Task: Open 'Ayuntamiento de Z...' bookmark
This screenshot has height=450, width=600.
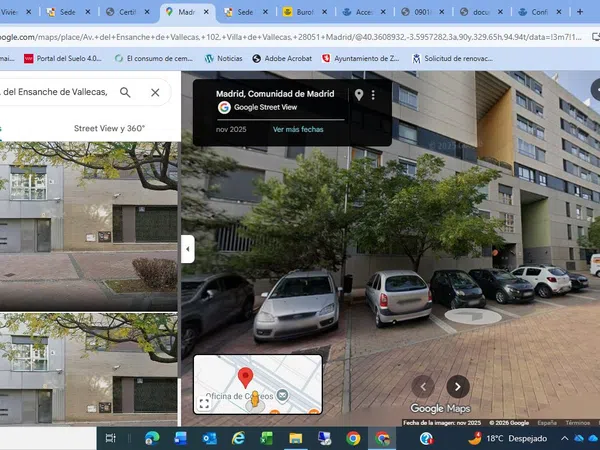Action: click(360, 59)
